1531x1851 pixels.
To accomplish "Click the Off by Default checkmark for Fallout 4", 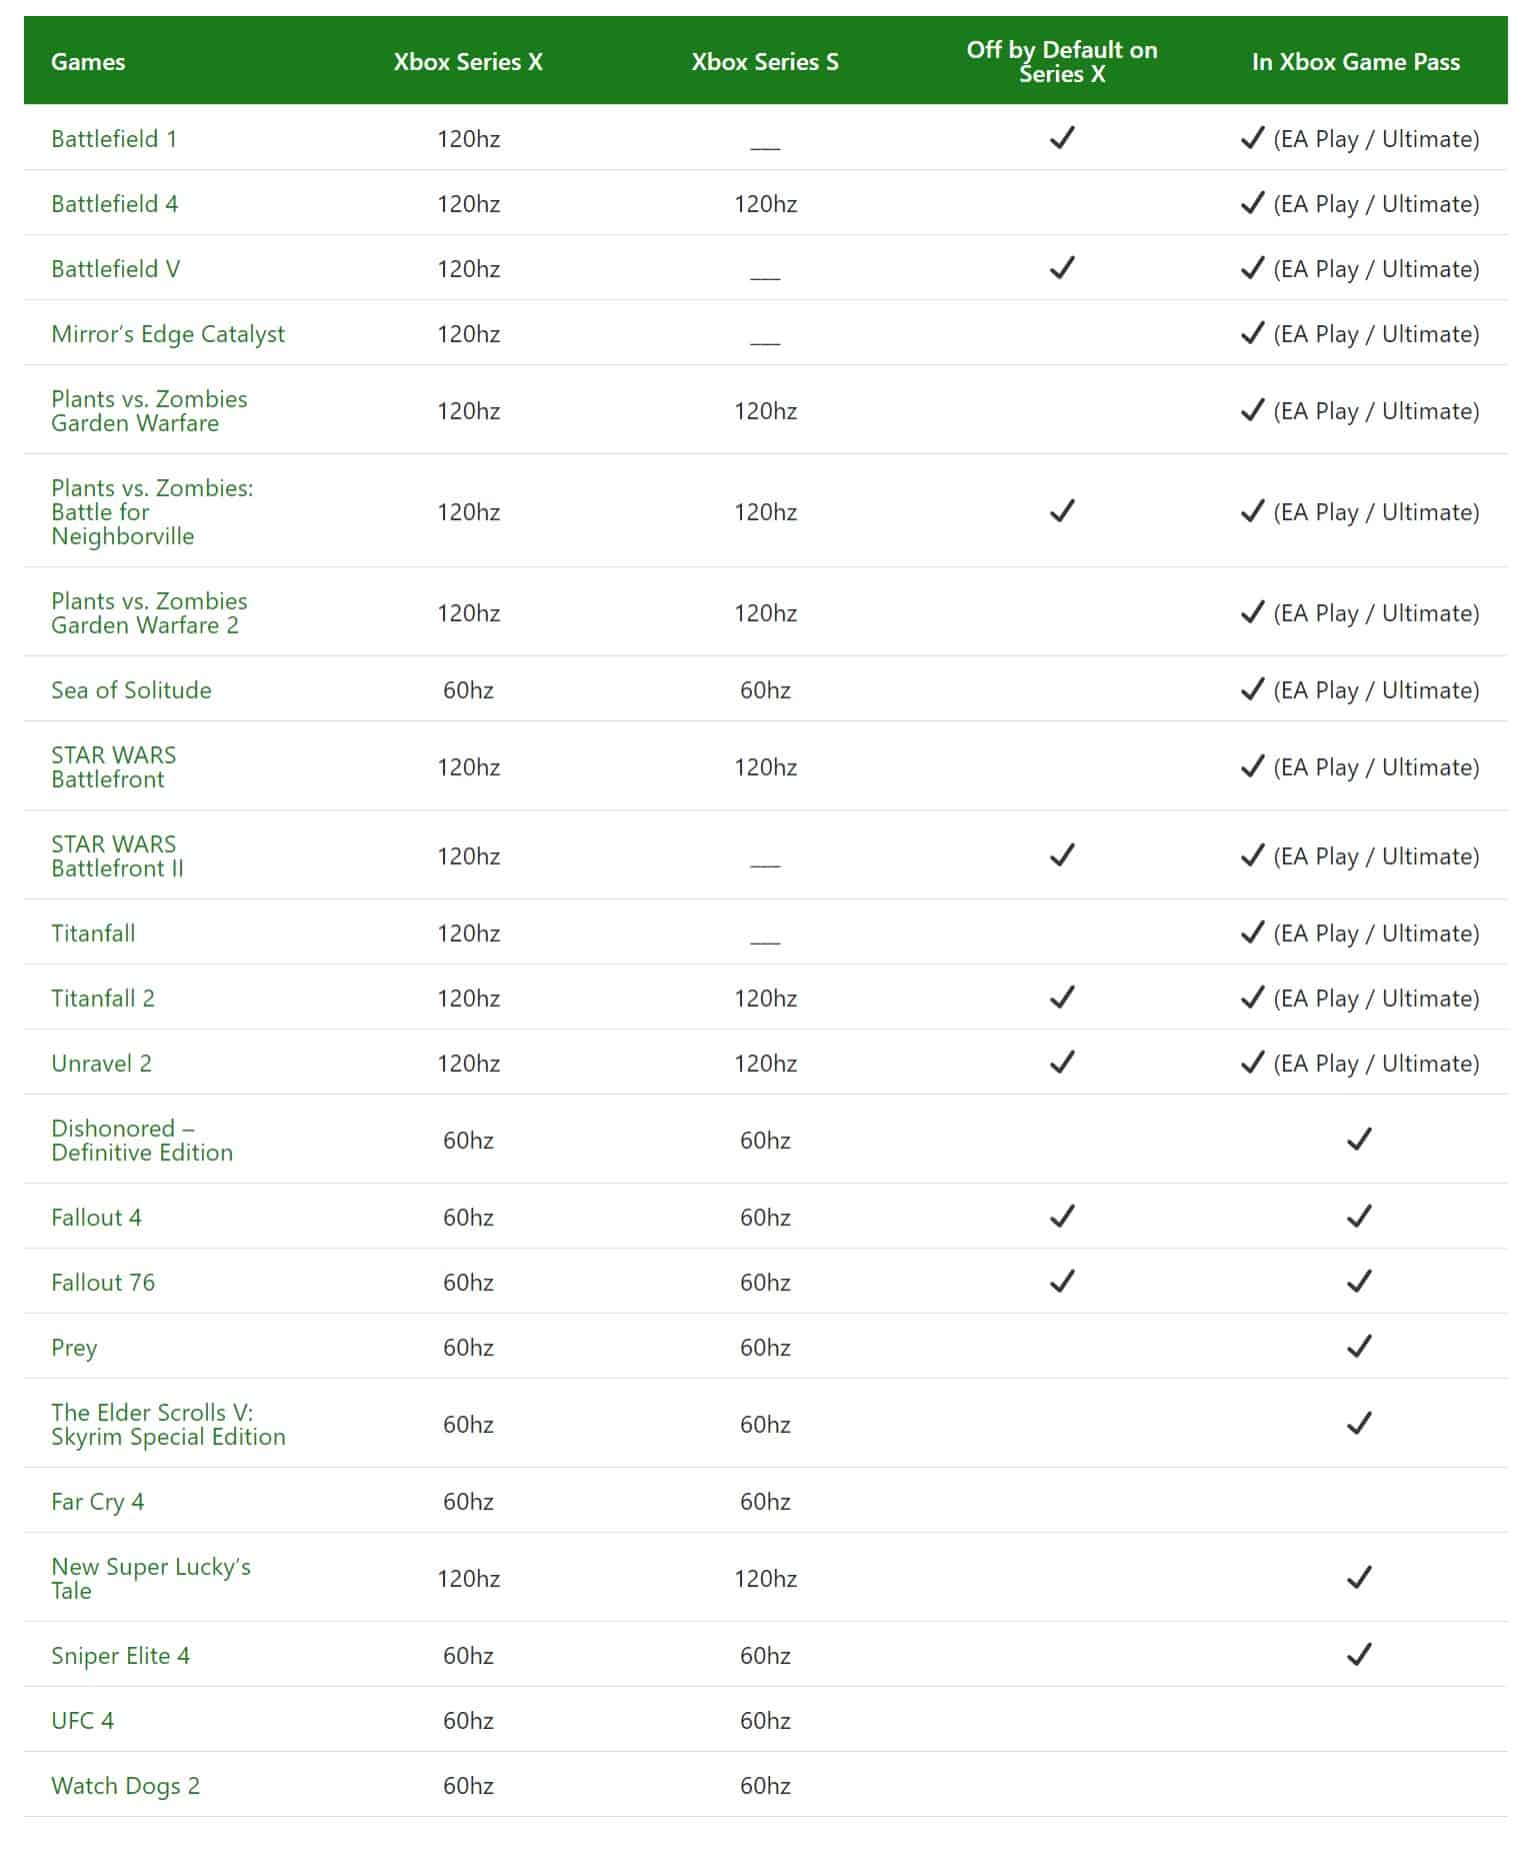I will (x=1062, y=1217).
